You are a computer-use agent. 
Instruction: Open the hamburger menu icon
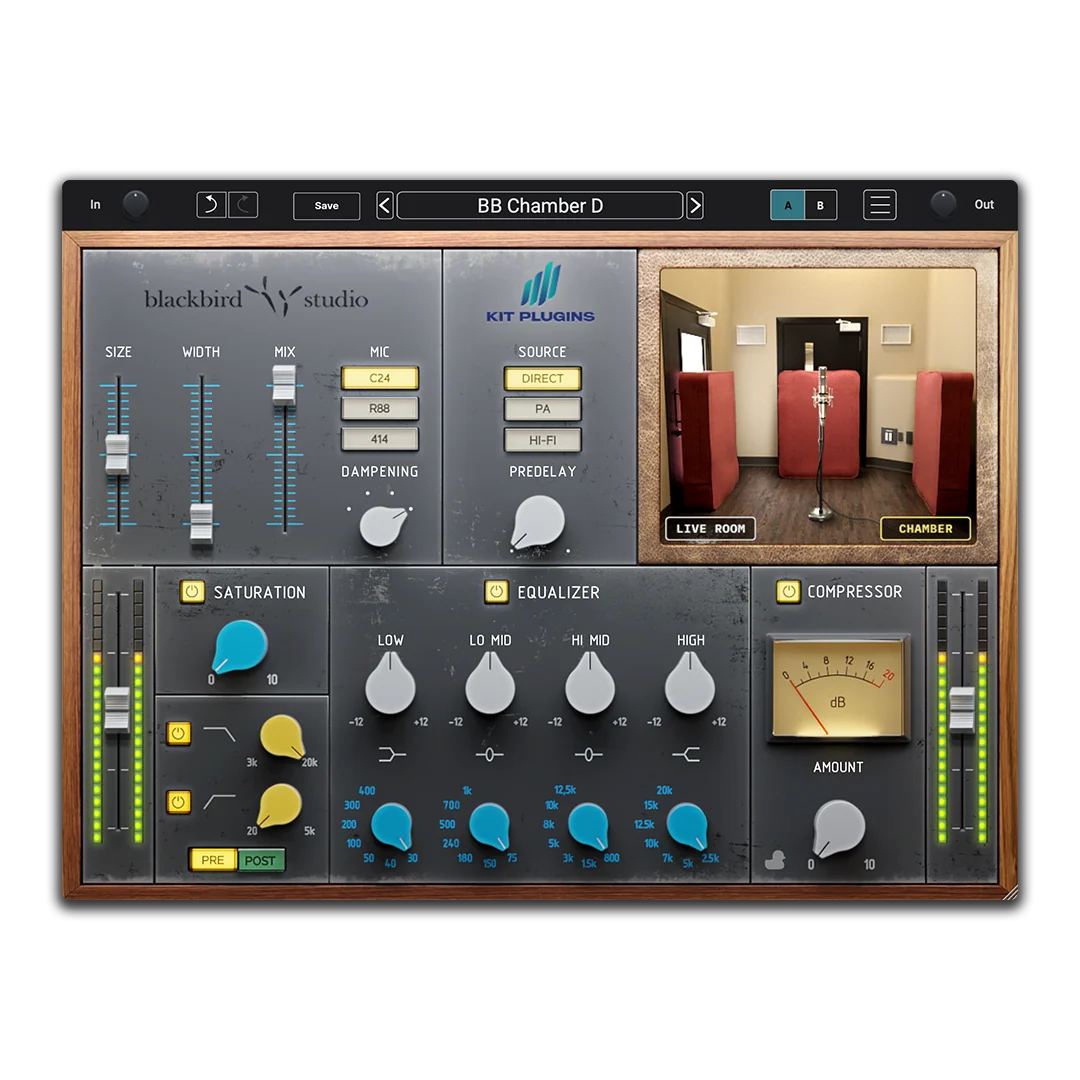[x=880, y=205]
